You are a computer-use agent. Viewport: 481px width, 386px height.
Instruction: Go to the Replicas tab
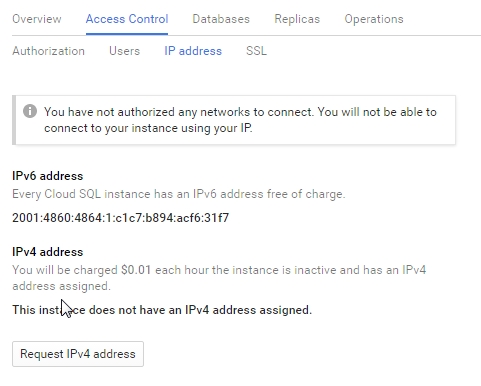click(x=297, y=19)
